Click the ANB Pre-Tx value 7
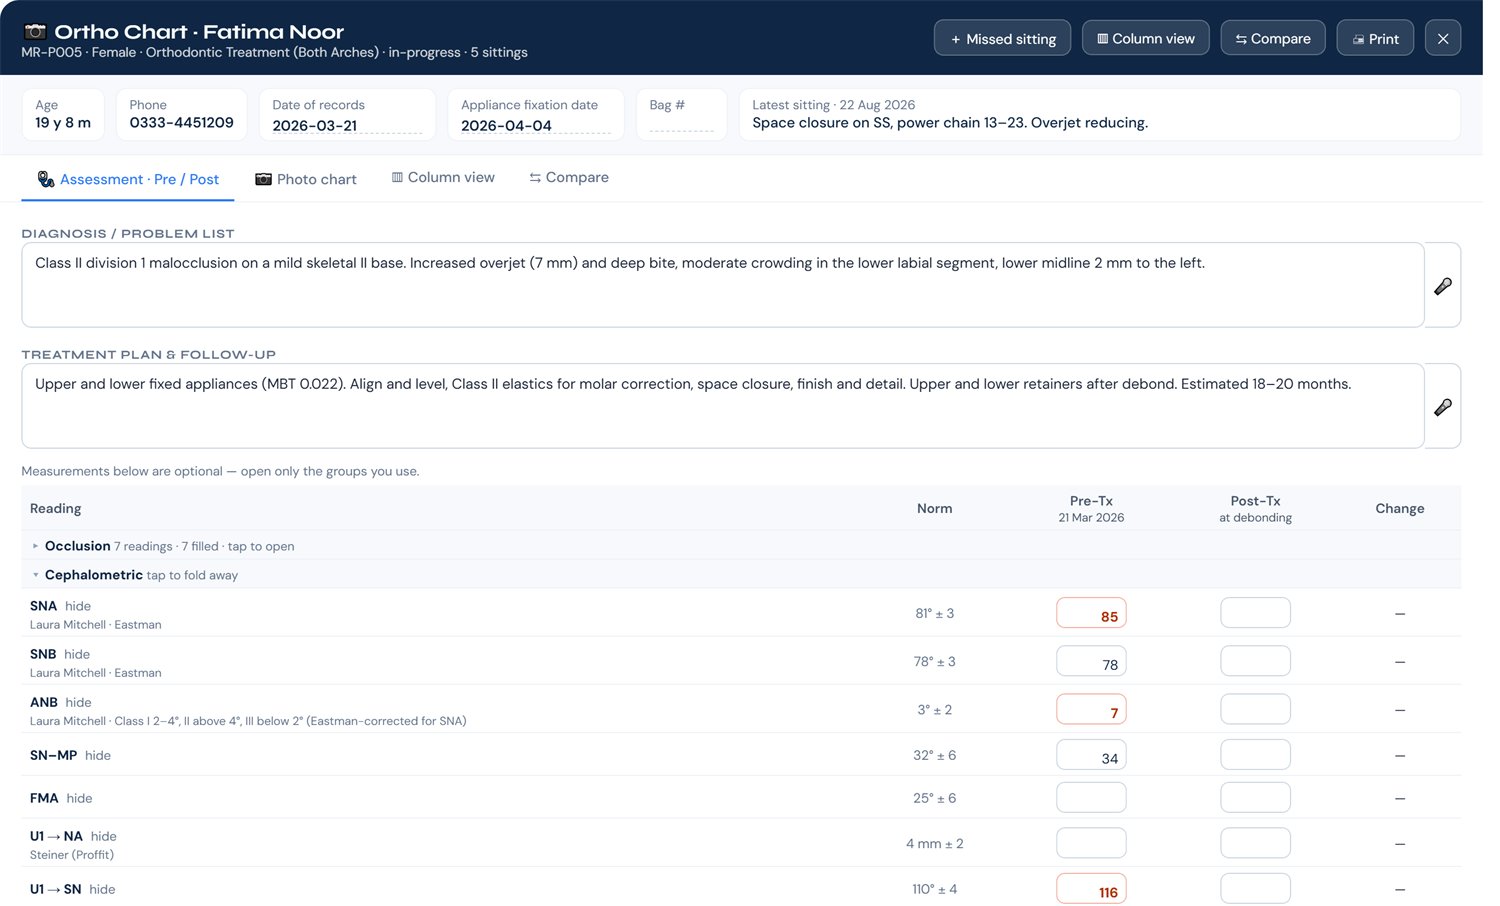Screen dimensions: 1500x906 coord(1091,709)
